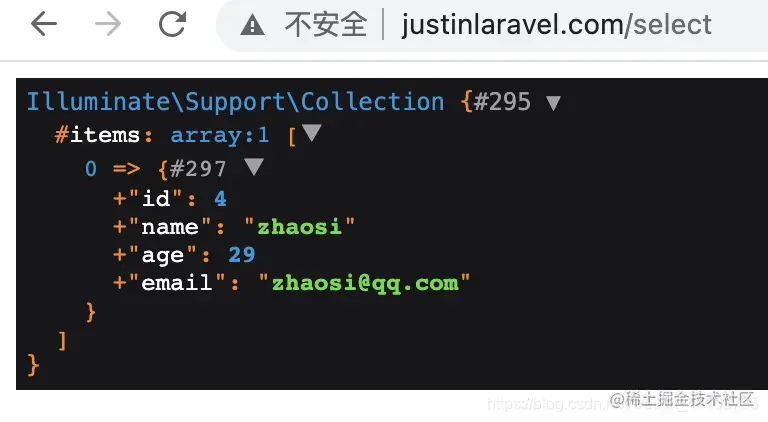
Task: Collapse the object #297 triangle
Action: (254, 166)
